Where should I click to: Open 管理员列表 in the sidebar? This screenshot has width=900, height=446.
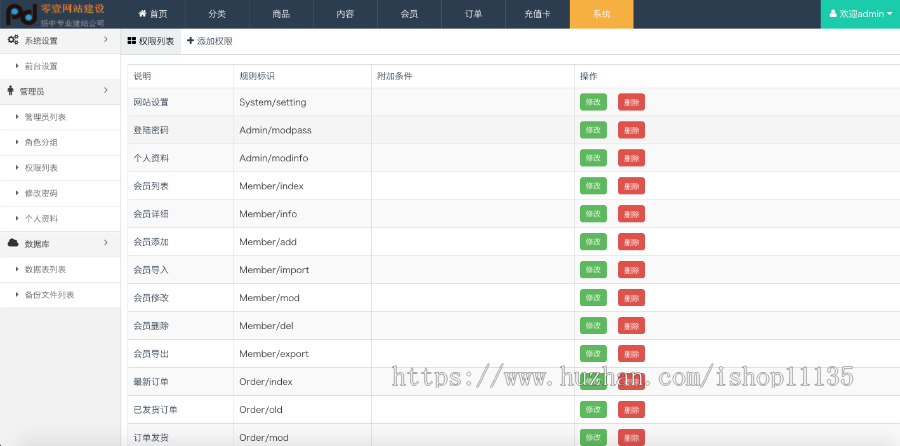coord(60,117)
